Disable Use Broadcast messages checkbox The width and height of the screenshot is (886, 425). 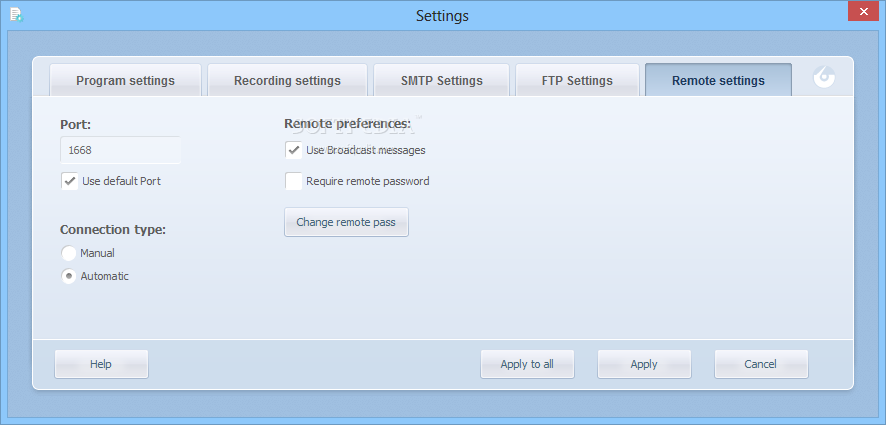(293, 150)
